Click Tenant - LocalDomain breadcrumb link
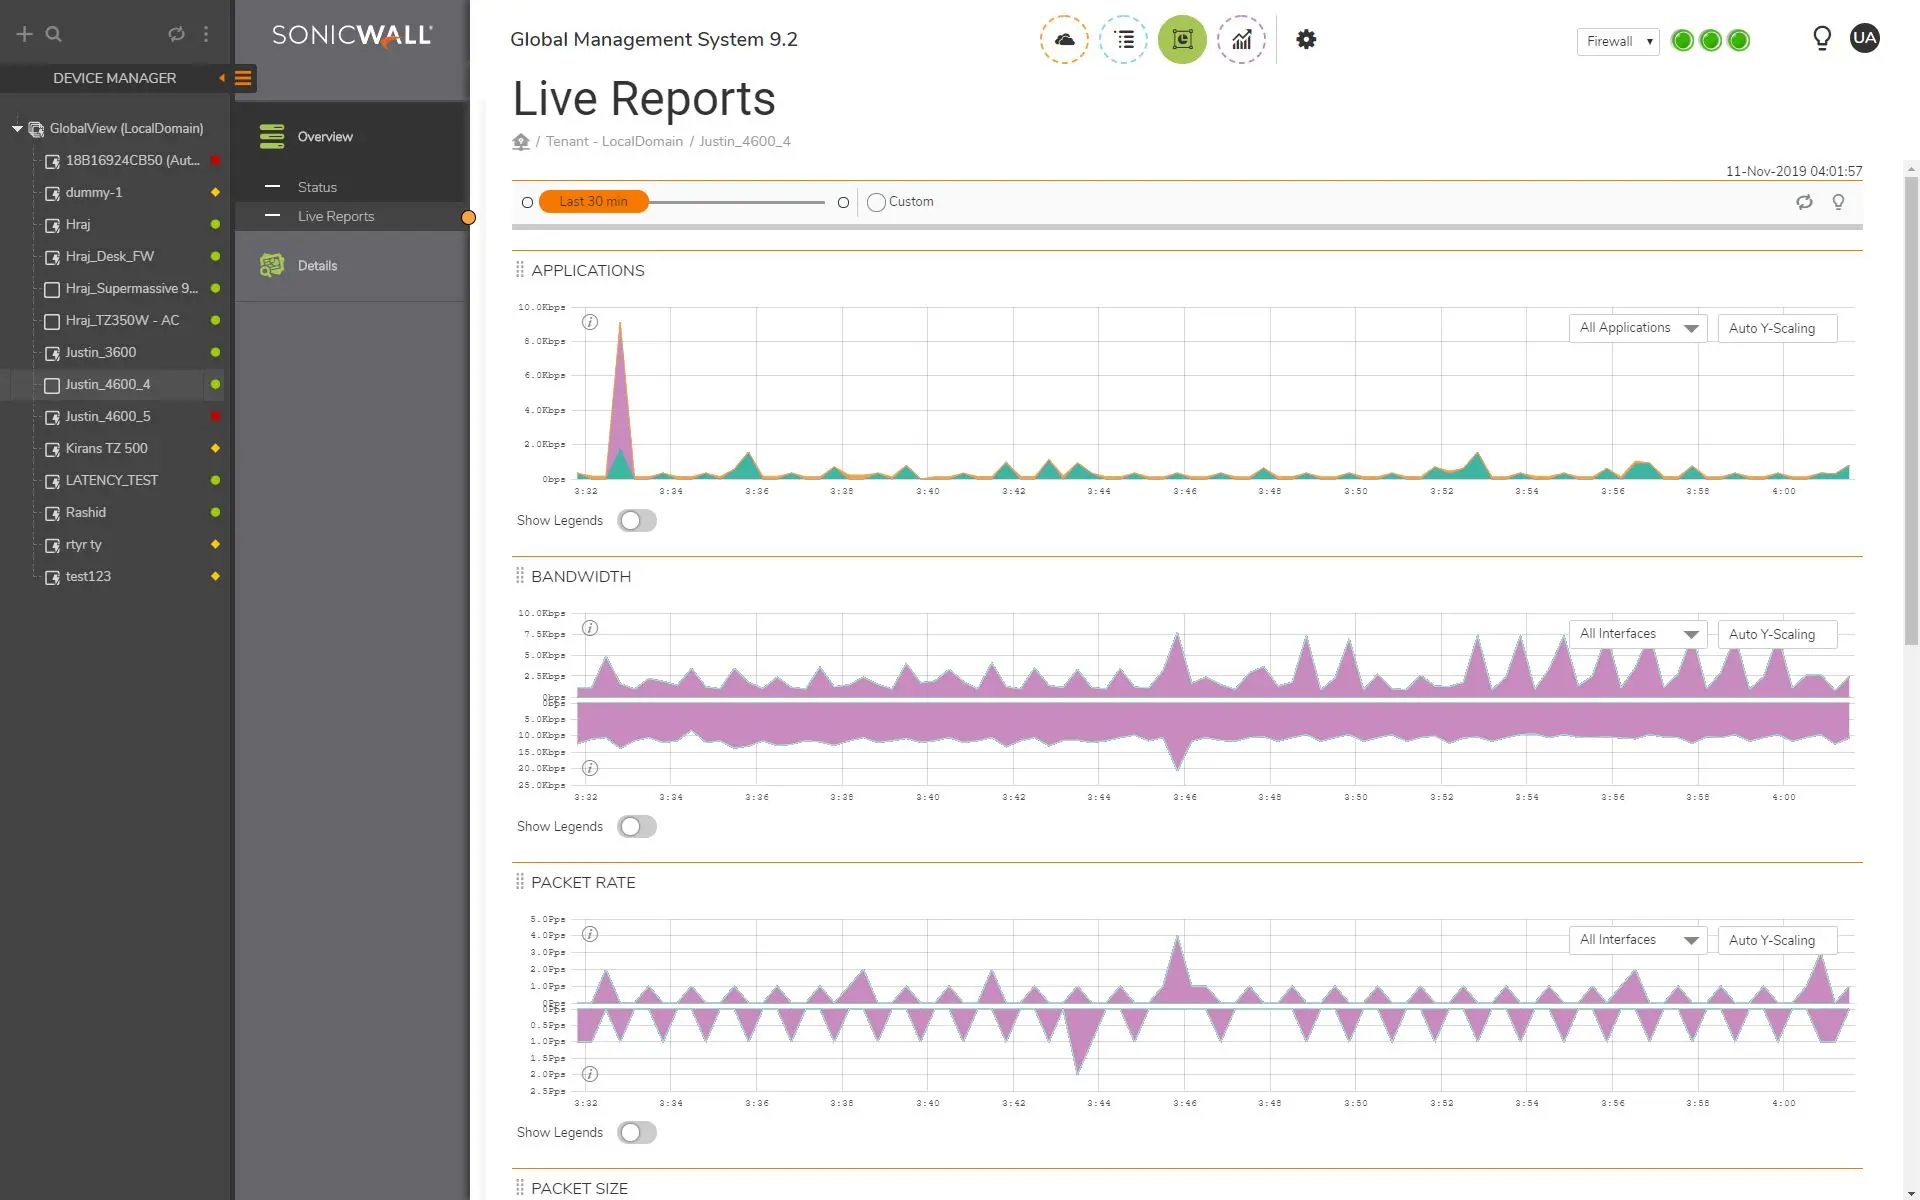This screenshot has height=1200, width=1920. point(614,141)
